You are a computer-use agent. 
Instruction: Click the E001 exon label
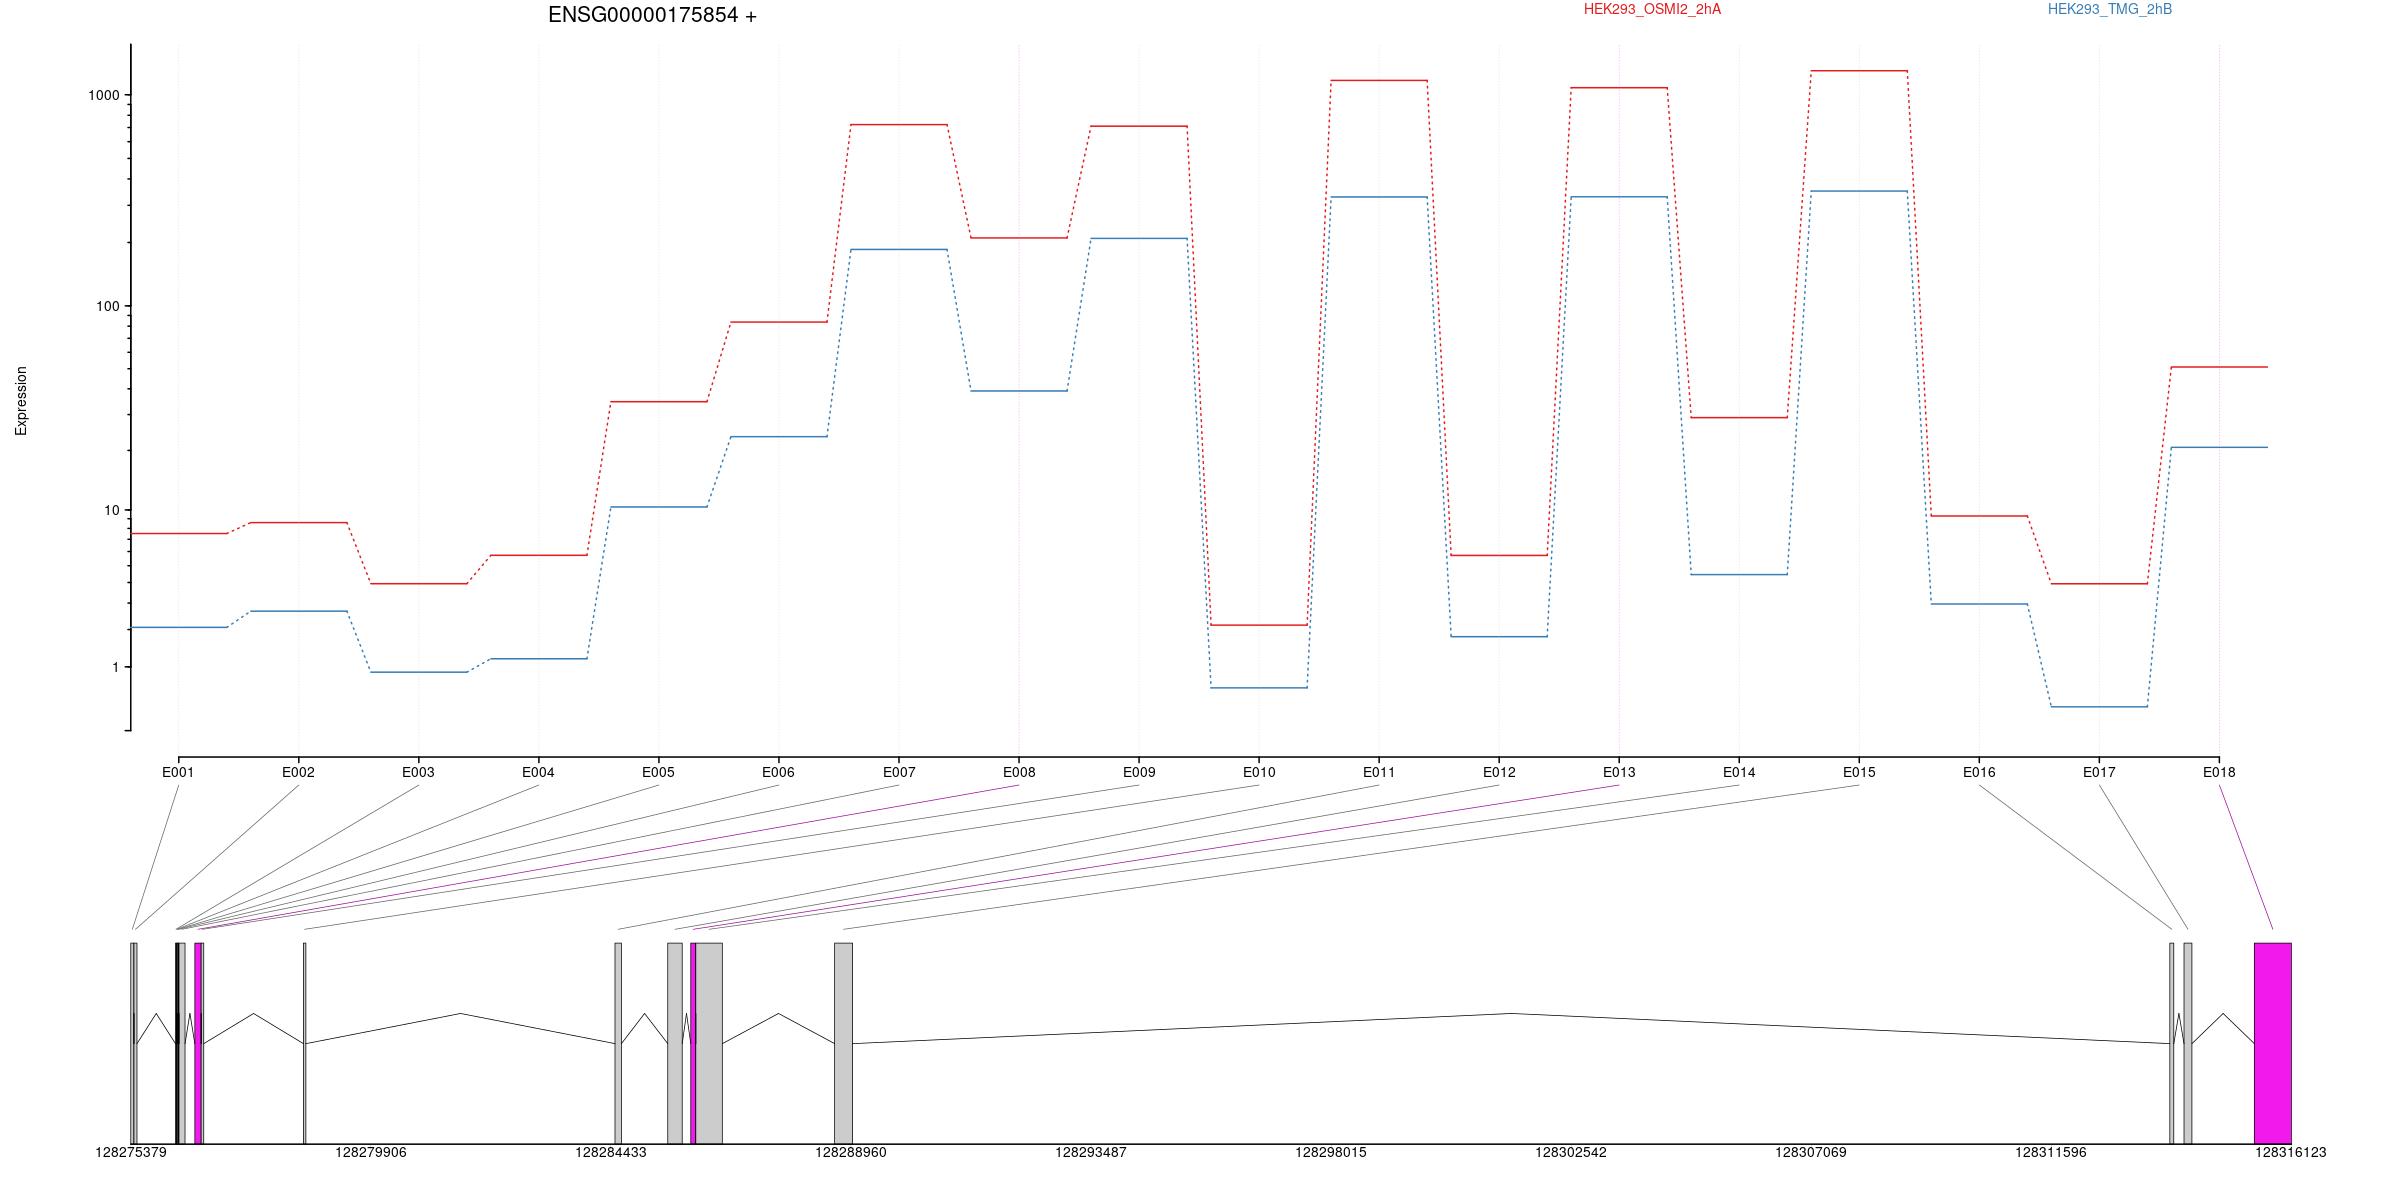(x=178, y=772)
